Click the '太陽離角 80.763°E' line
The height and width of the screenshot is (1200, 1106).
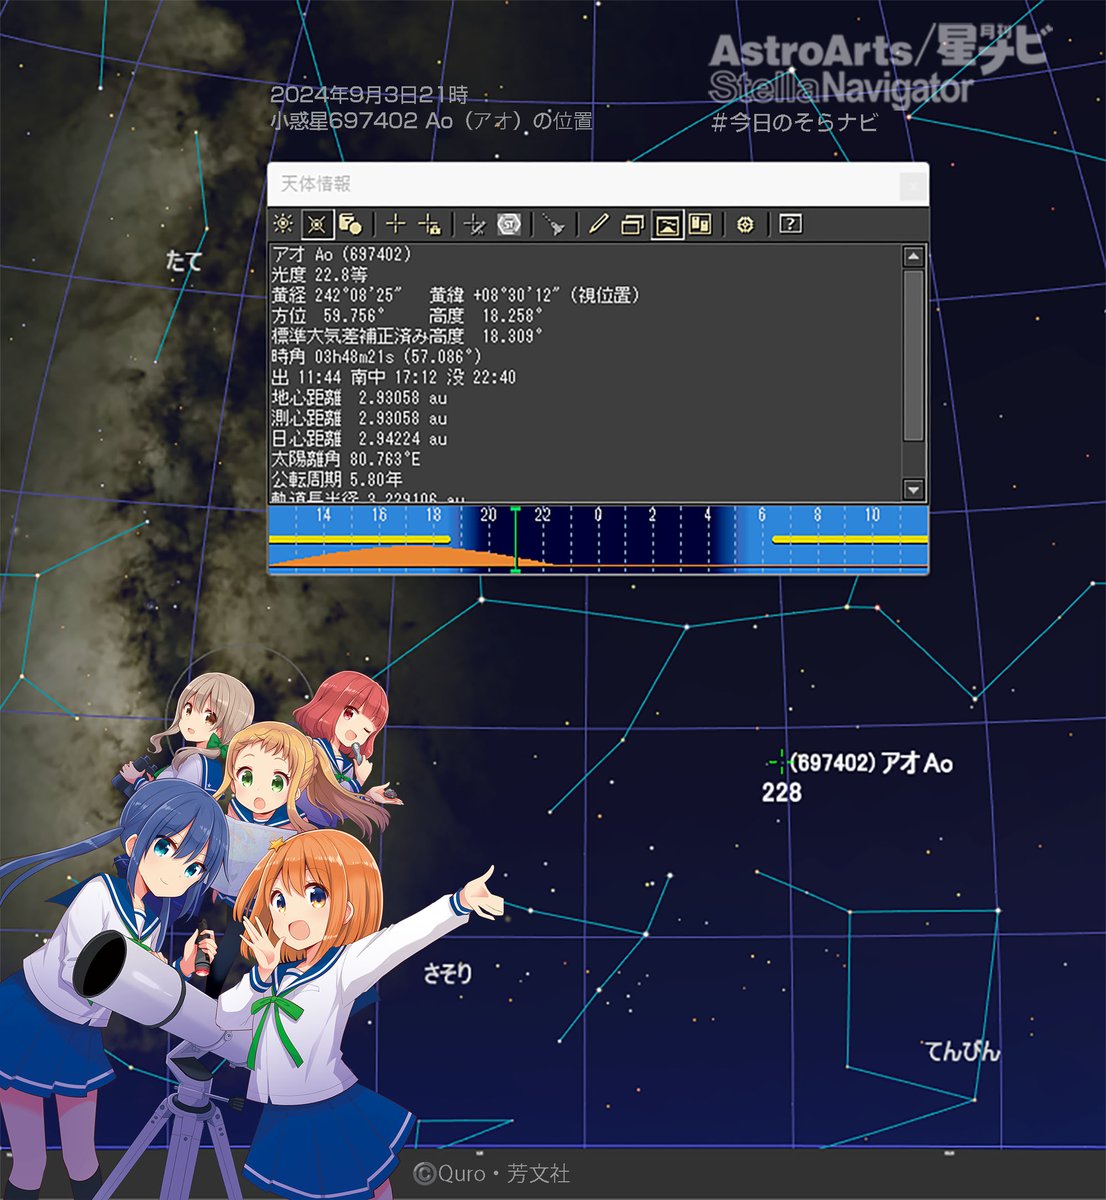point(346,459)
